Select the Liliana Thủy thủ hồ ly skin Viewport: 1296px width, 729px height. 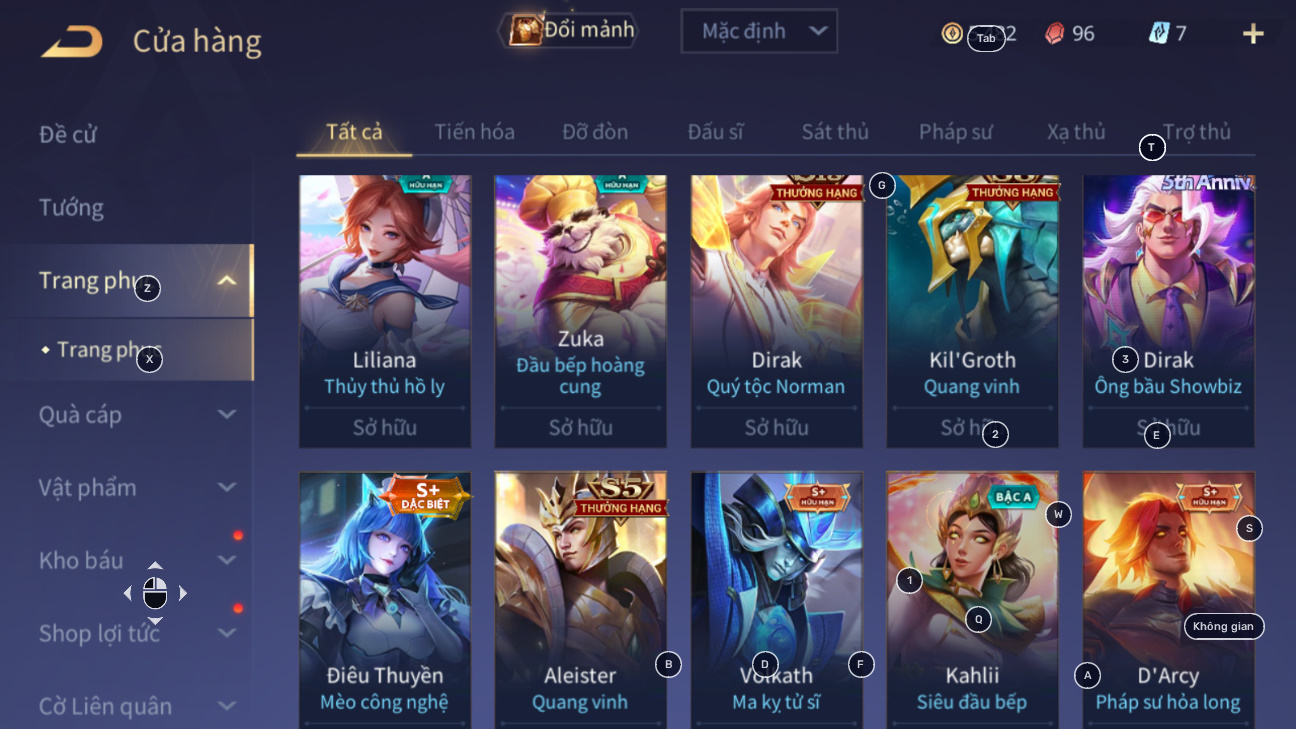[385, 311]
